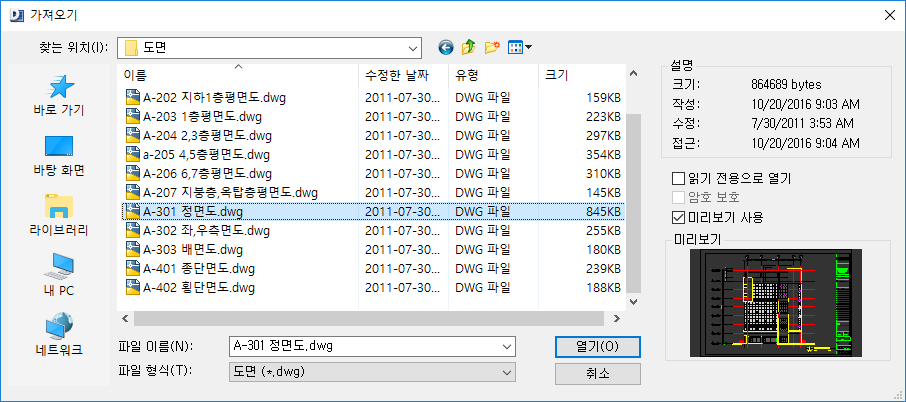Screen dimensions: 906x402
Task: Click 10/20/2016 9:03 AM created value
Action: [x=805, y=105]
